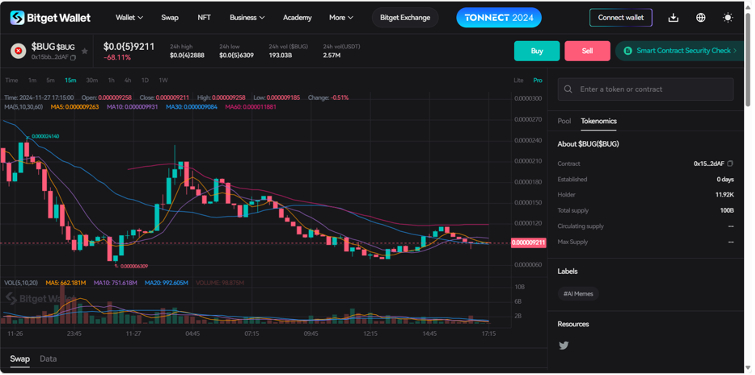The width and height of the screenshot is (755, 375).
Task: Open Smart Contract Security Check
Action: (x=679, y=51)
